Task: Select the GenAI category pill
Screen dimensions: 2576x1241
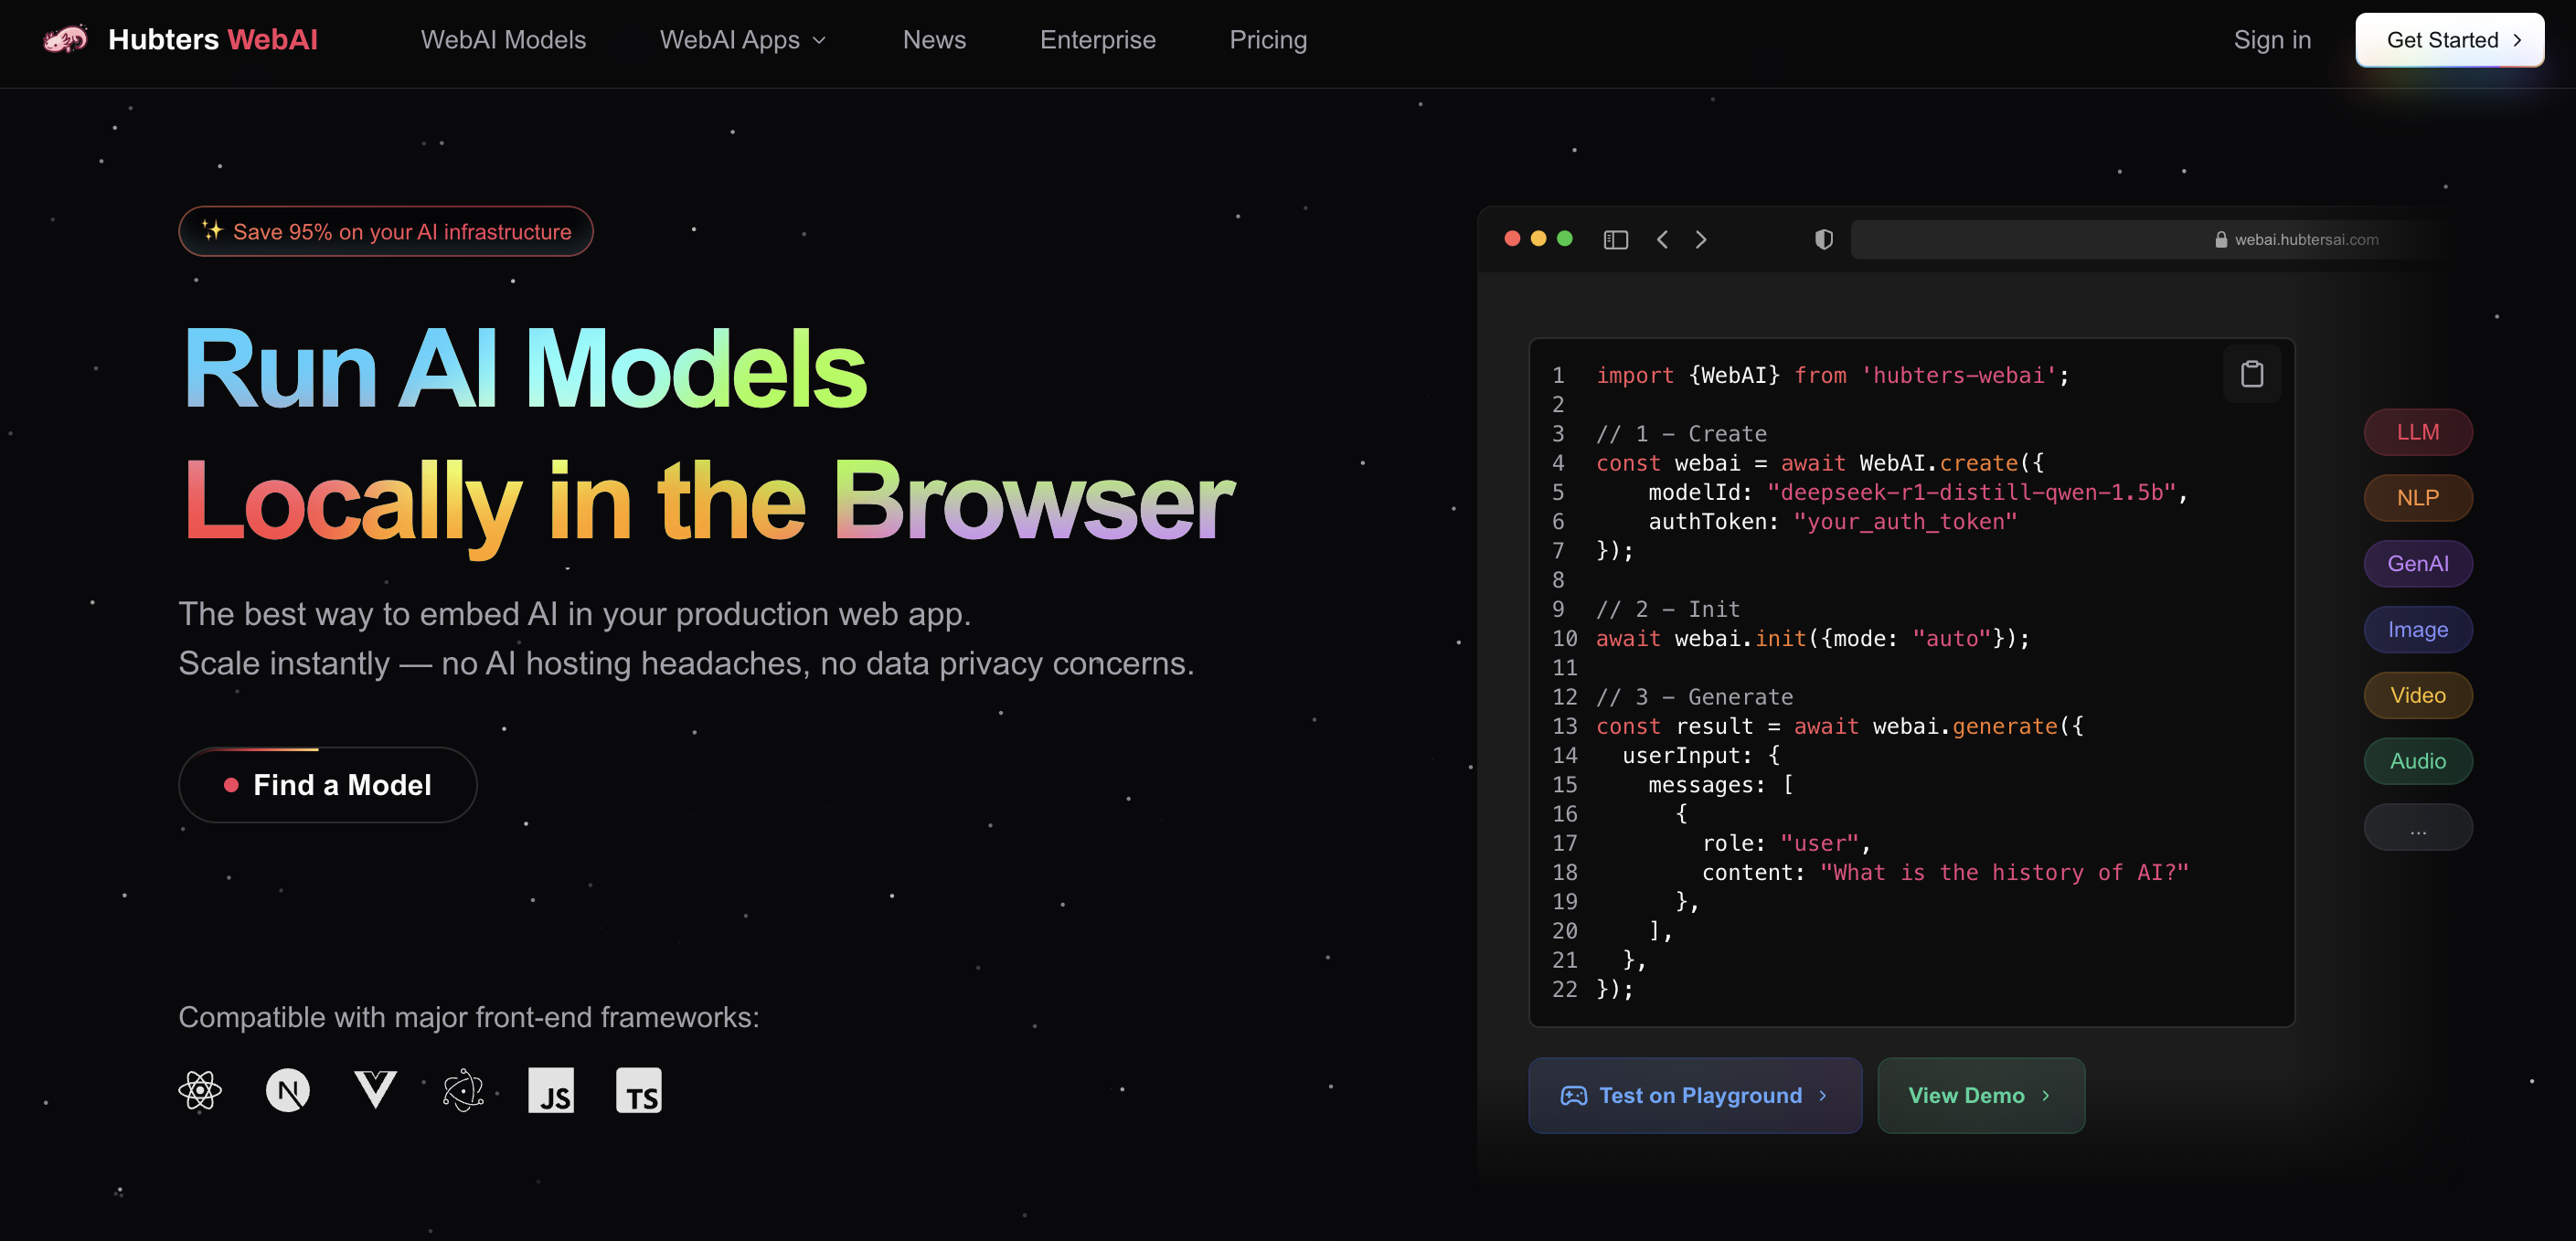Action: click(x=2417, y=563)
